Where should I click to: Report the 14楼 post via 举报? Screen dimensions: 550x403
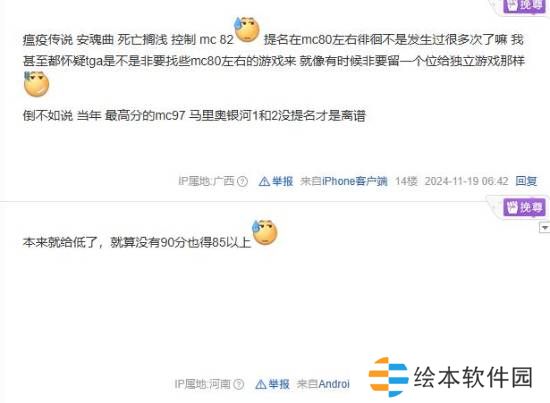click(276, 181)
